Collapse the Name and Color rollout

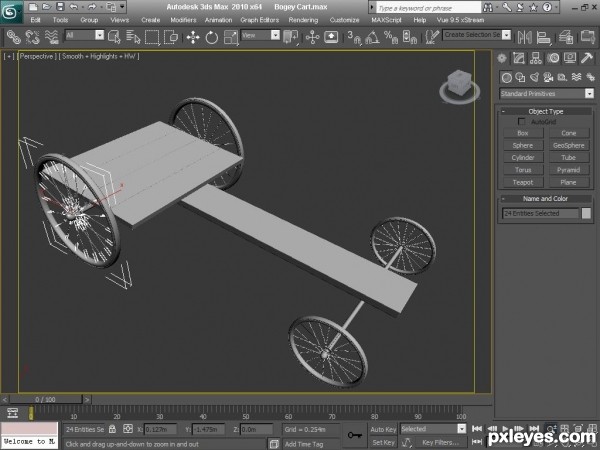tap(546, 199)
